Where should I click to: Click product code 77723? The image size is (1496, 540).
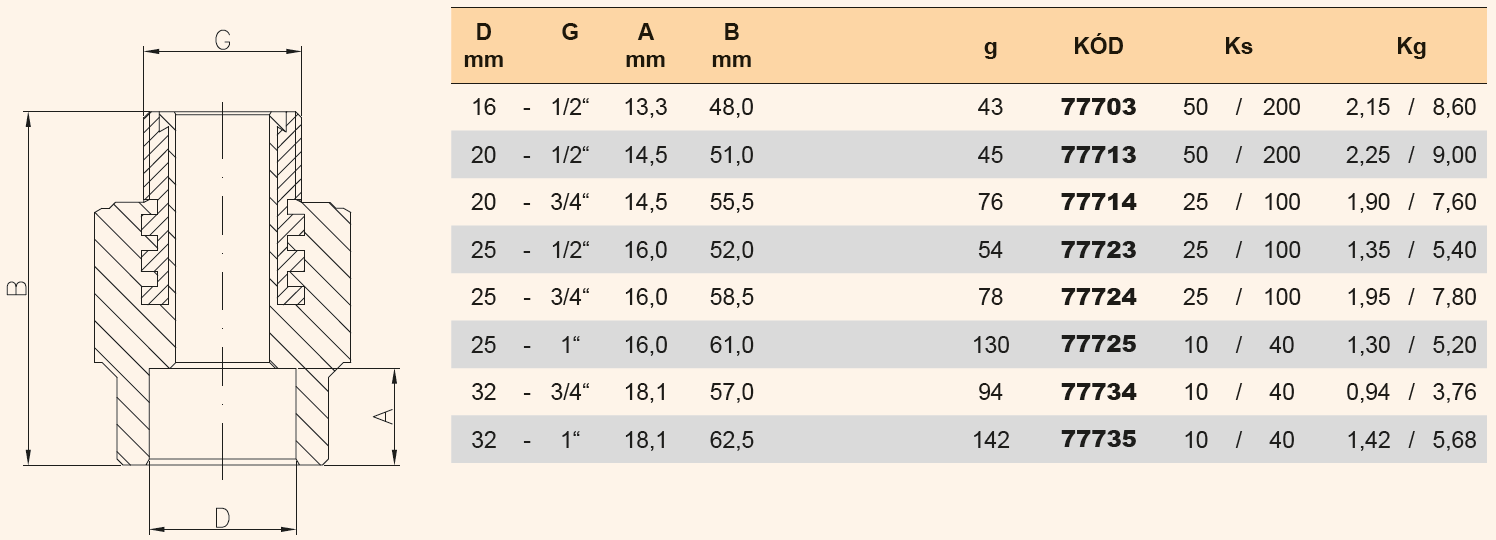pyautogui.click(x=1098, y=250)
